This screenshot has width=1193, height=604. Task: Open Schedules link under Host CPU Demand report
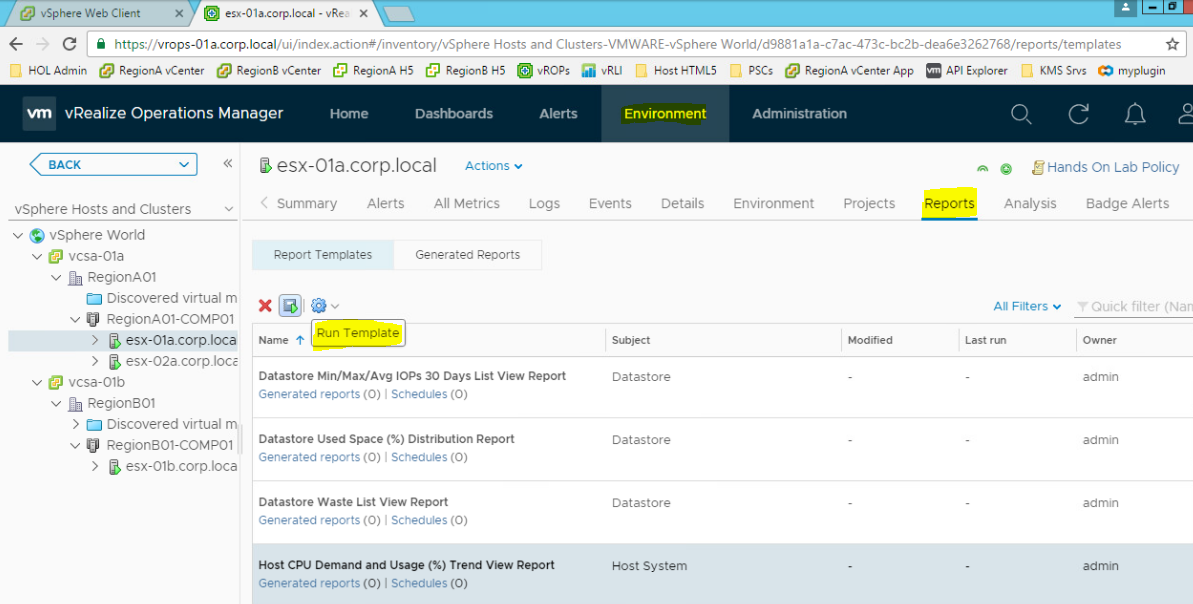419,583
